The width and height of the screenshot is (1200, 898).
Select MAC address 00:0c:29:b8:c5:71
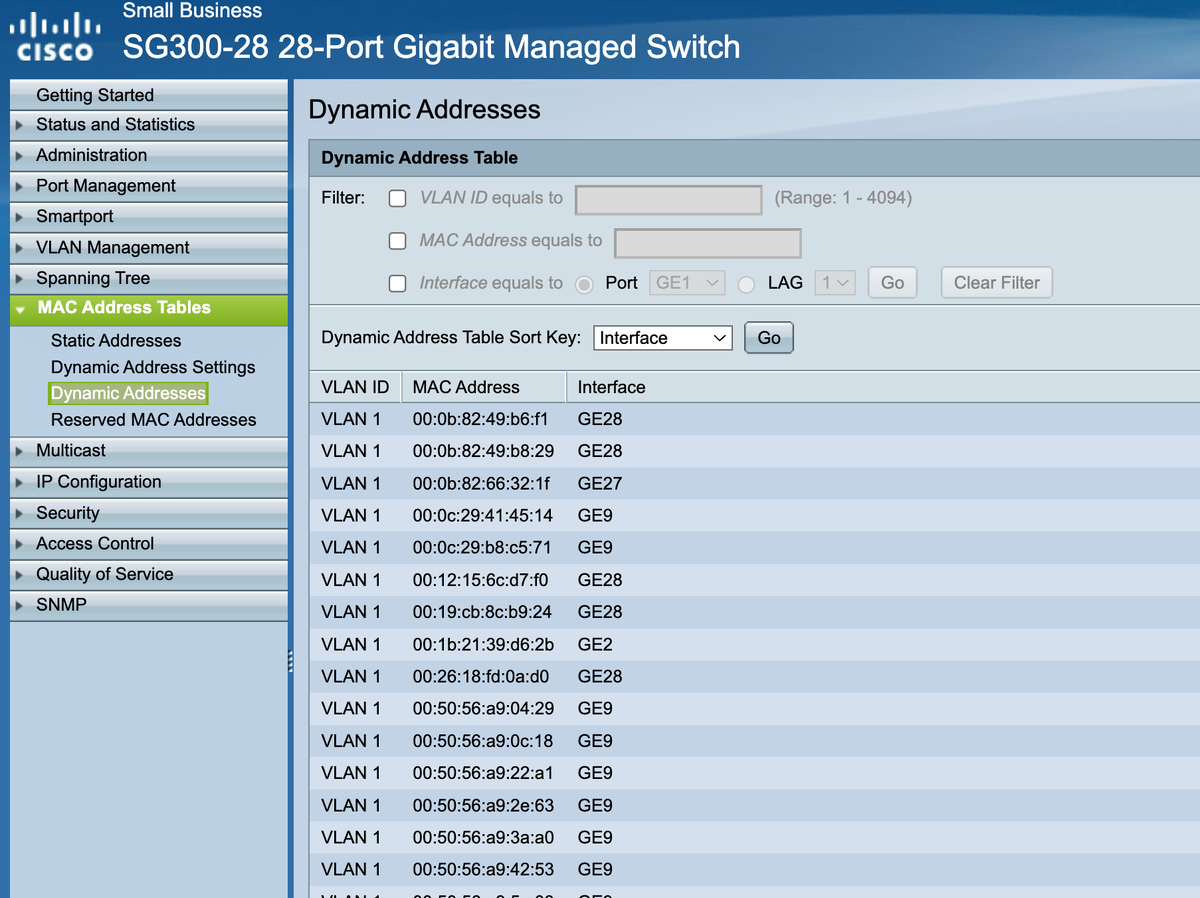(x=482, y=547)
